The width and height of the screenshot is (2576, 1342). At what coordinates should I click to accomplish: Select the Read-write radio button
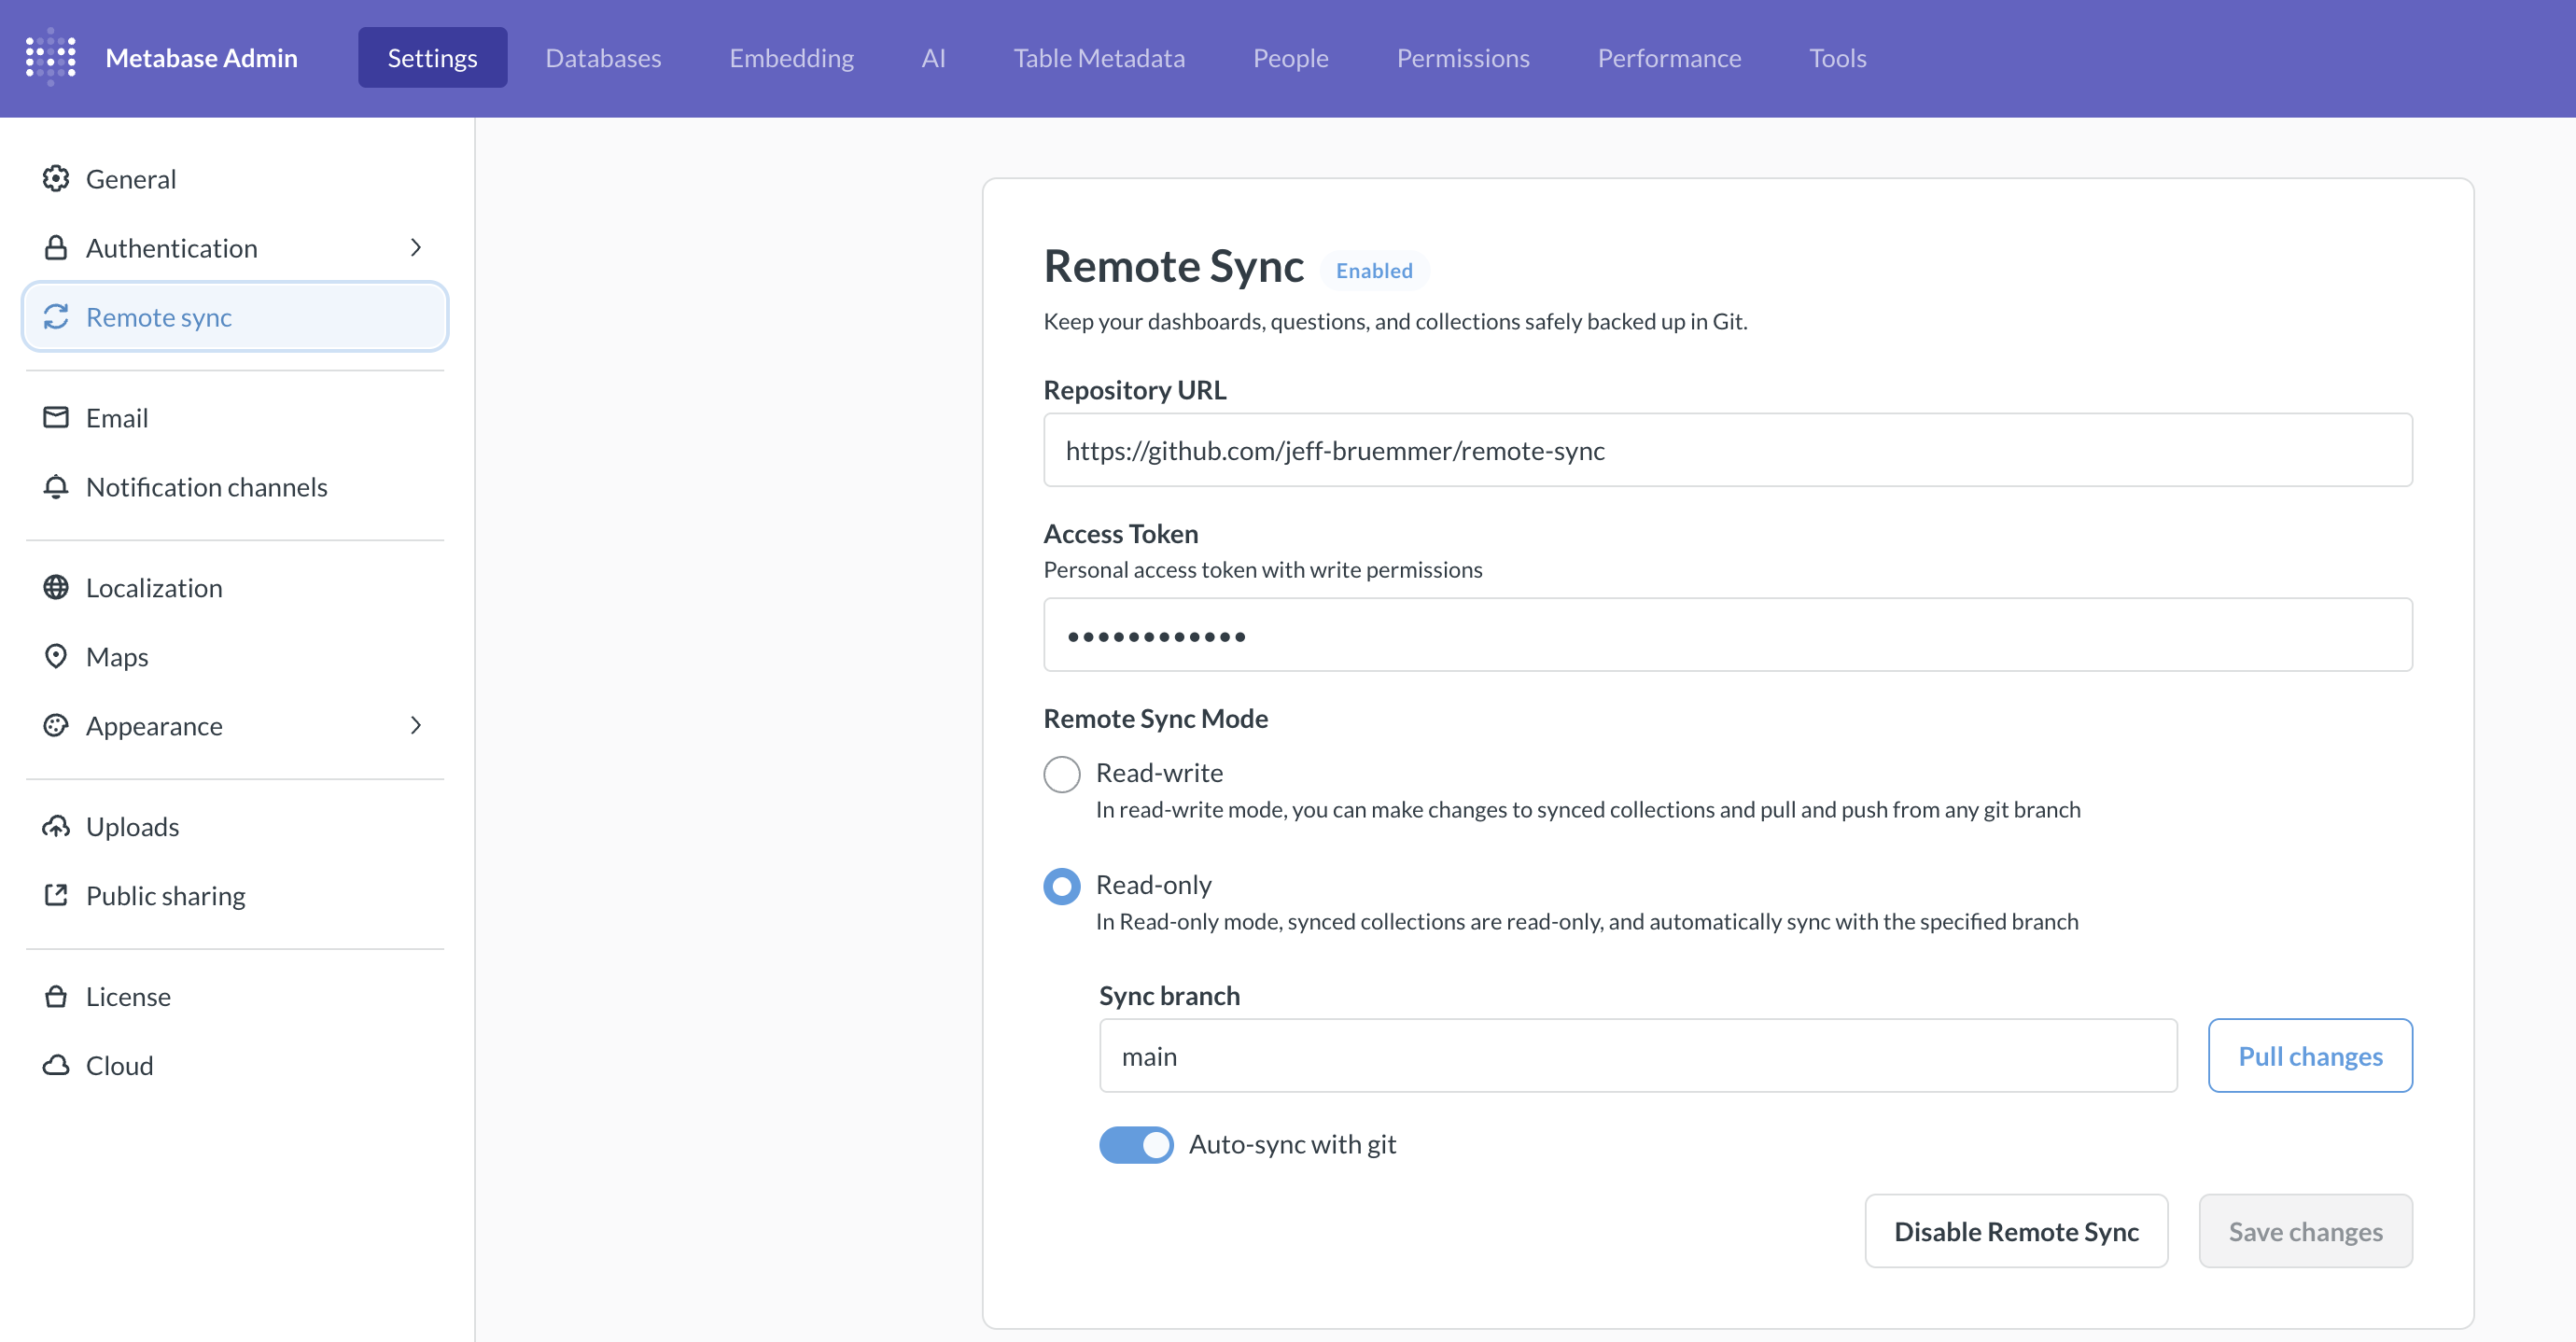click(1061, 774)
